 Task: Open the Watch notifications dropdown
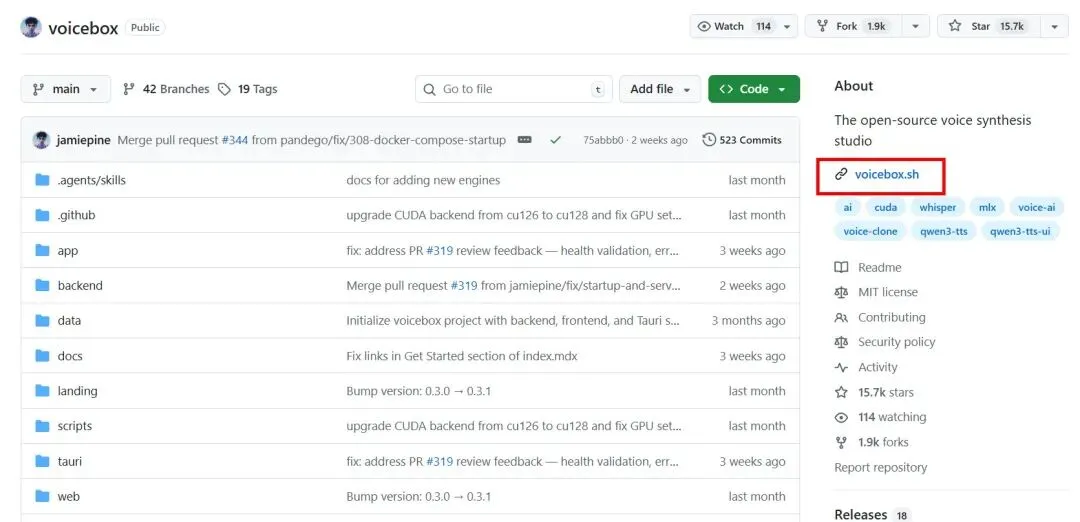(x=743, y=26)
